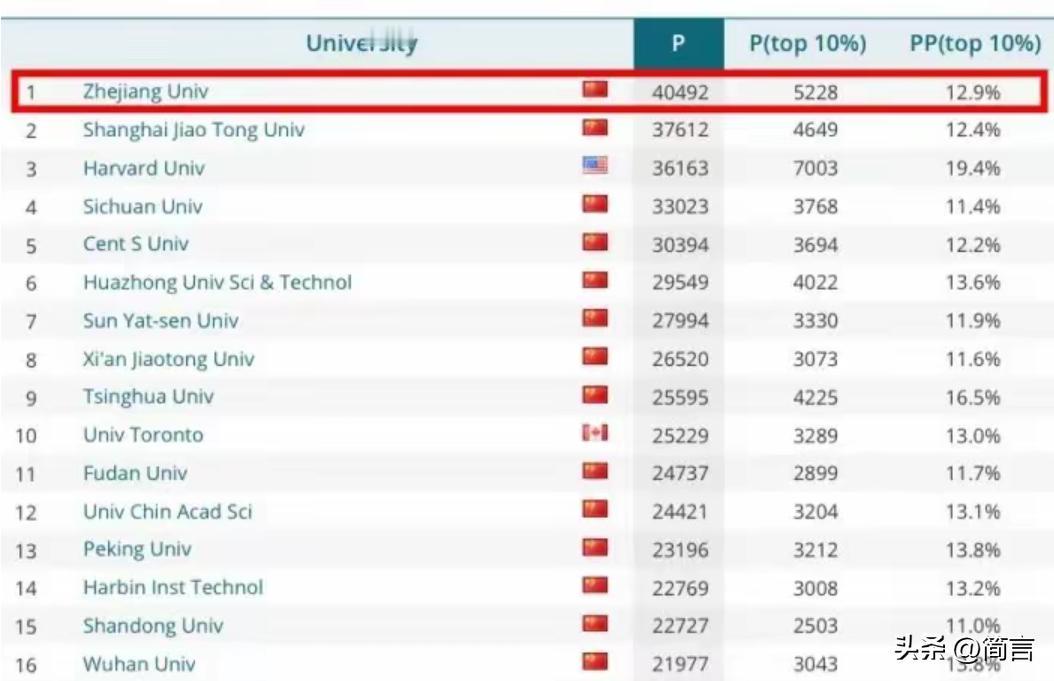This screenshot has width=1054, height=681.
Task: Click the US flag in Harvard row
Action: click(595, 165)
